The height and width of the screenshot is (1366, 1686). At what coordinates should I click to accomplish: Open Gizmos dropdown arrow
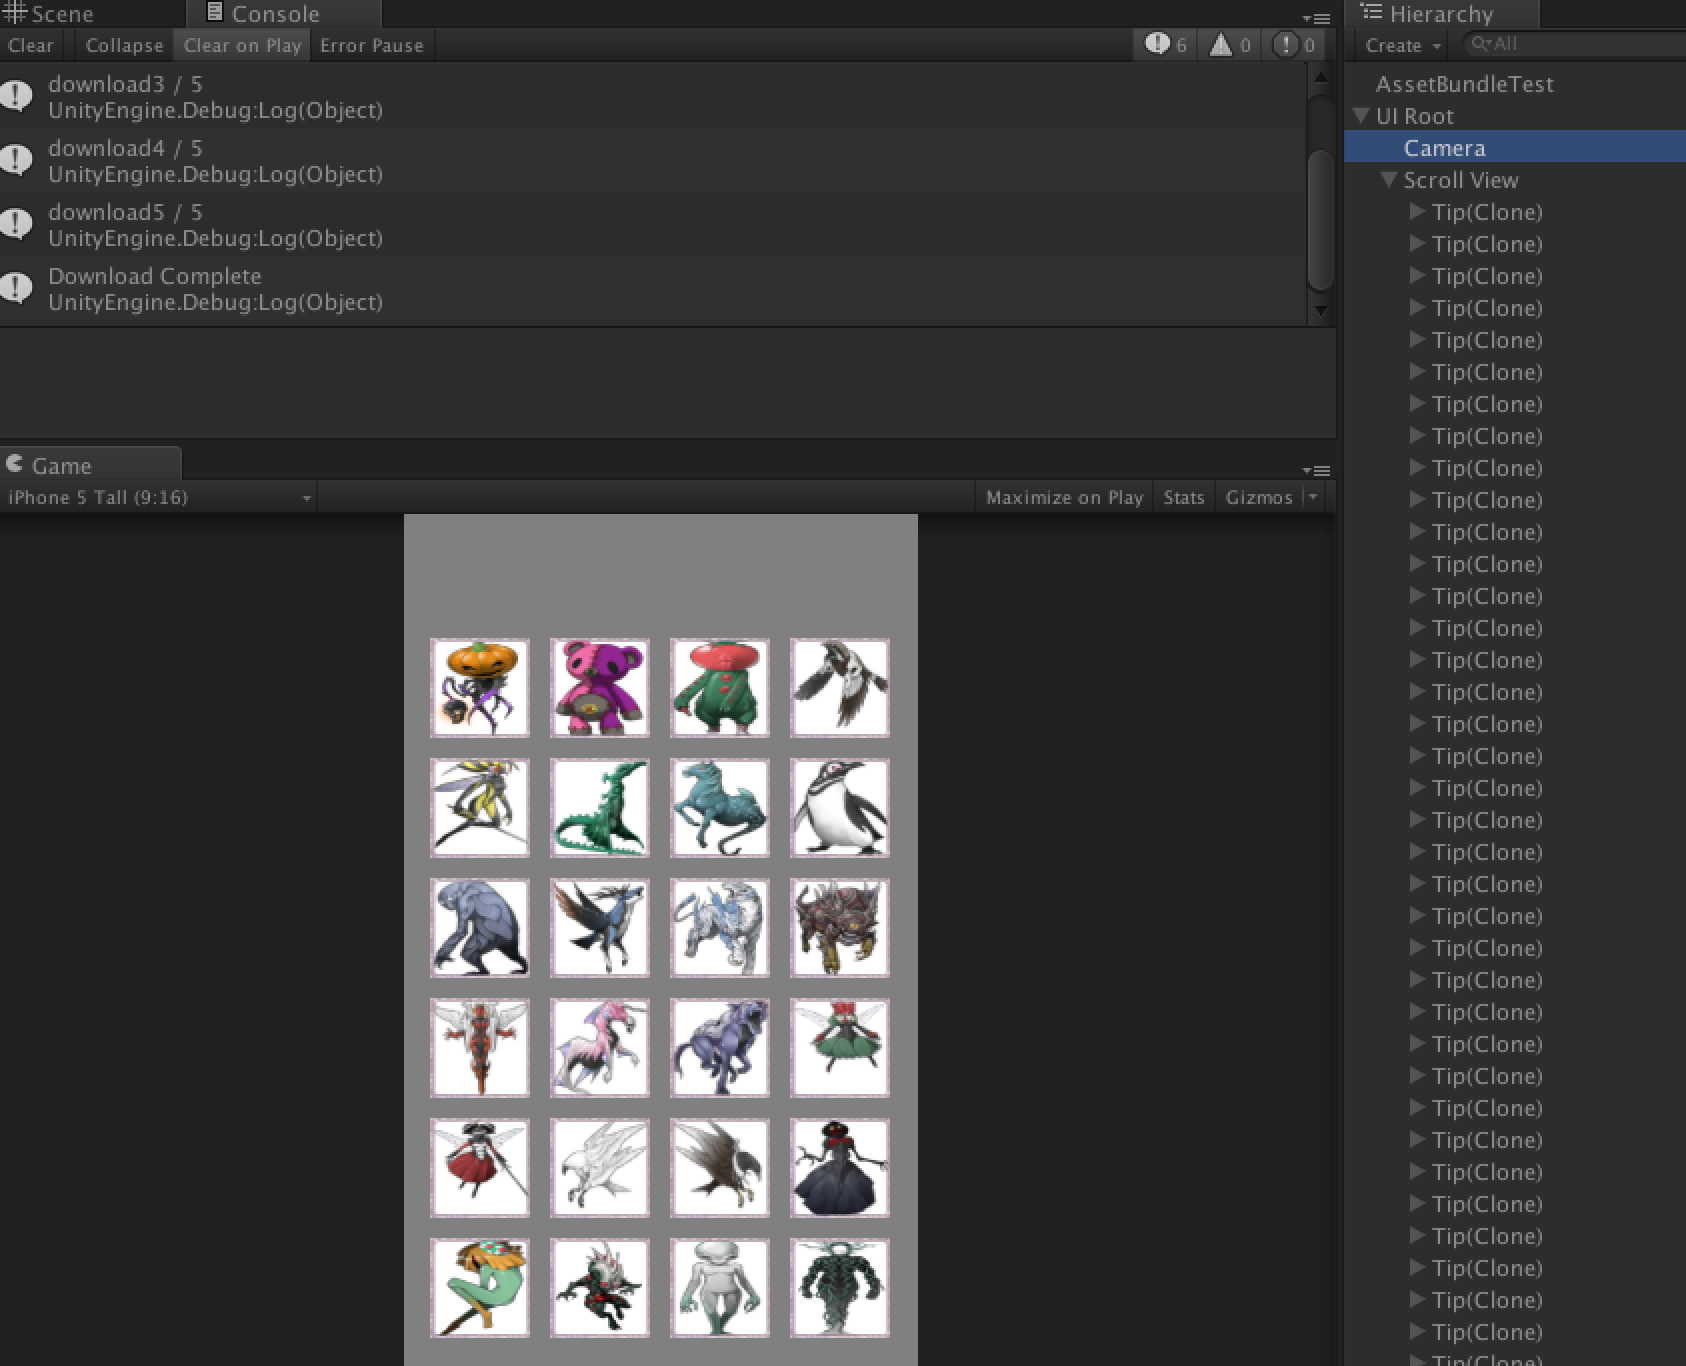click(x=1313, y=497)
